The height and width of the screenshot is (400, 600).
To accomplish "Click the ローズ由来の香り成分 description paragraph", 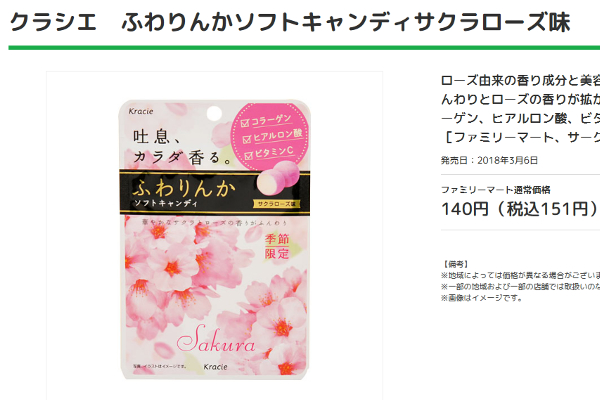I will pyautogui.click(x=520, y=109).
